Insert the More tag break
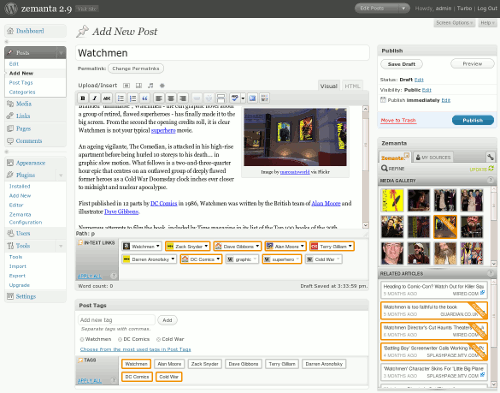 [221, 98]
